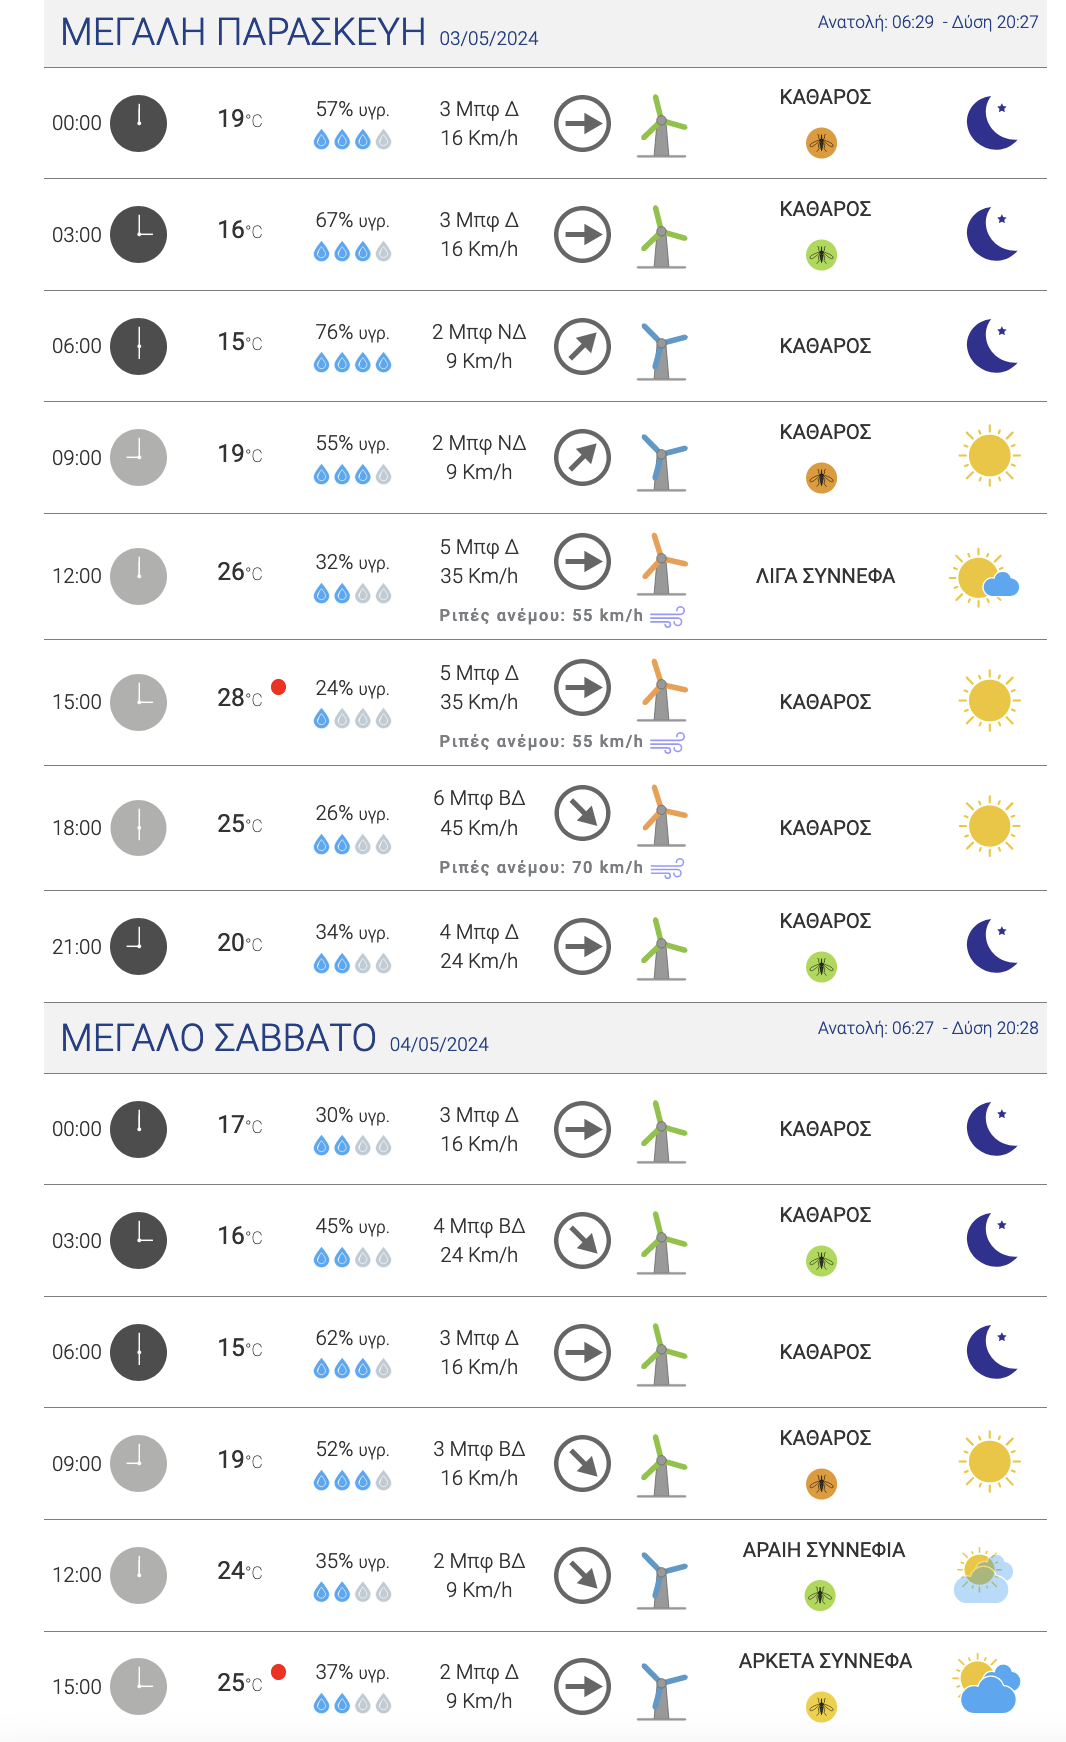Image resolution: width=1066 pixels, height=1742 pixels.
Task: Click the red dot next to Saturday's 25°C
Action: pyautogui.click(x=279, y=1672)
